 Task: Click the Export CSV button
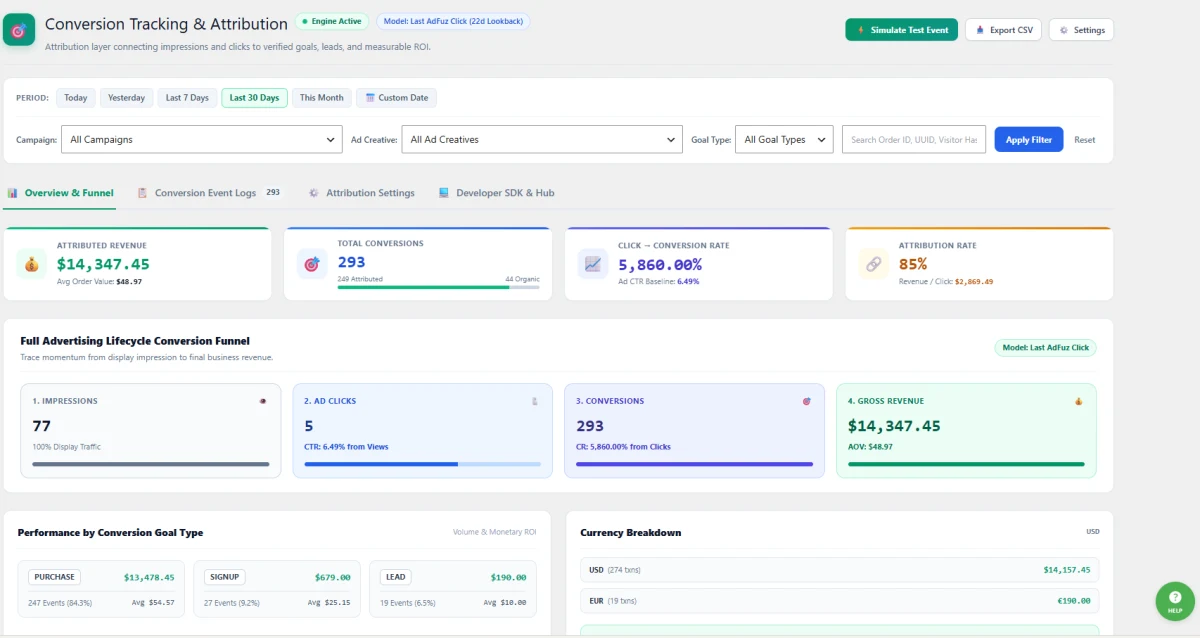coord(1003,30)
